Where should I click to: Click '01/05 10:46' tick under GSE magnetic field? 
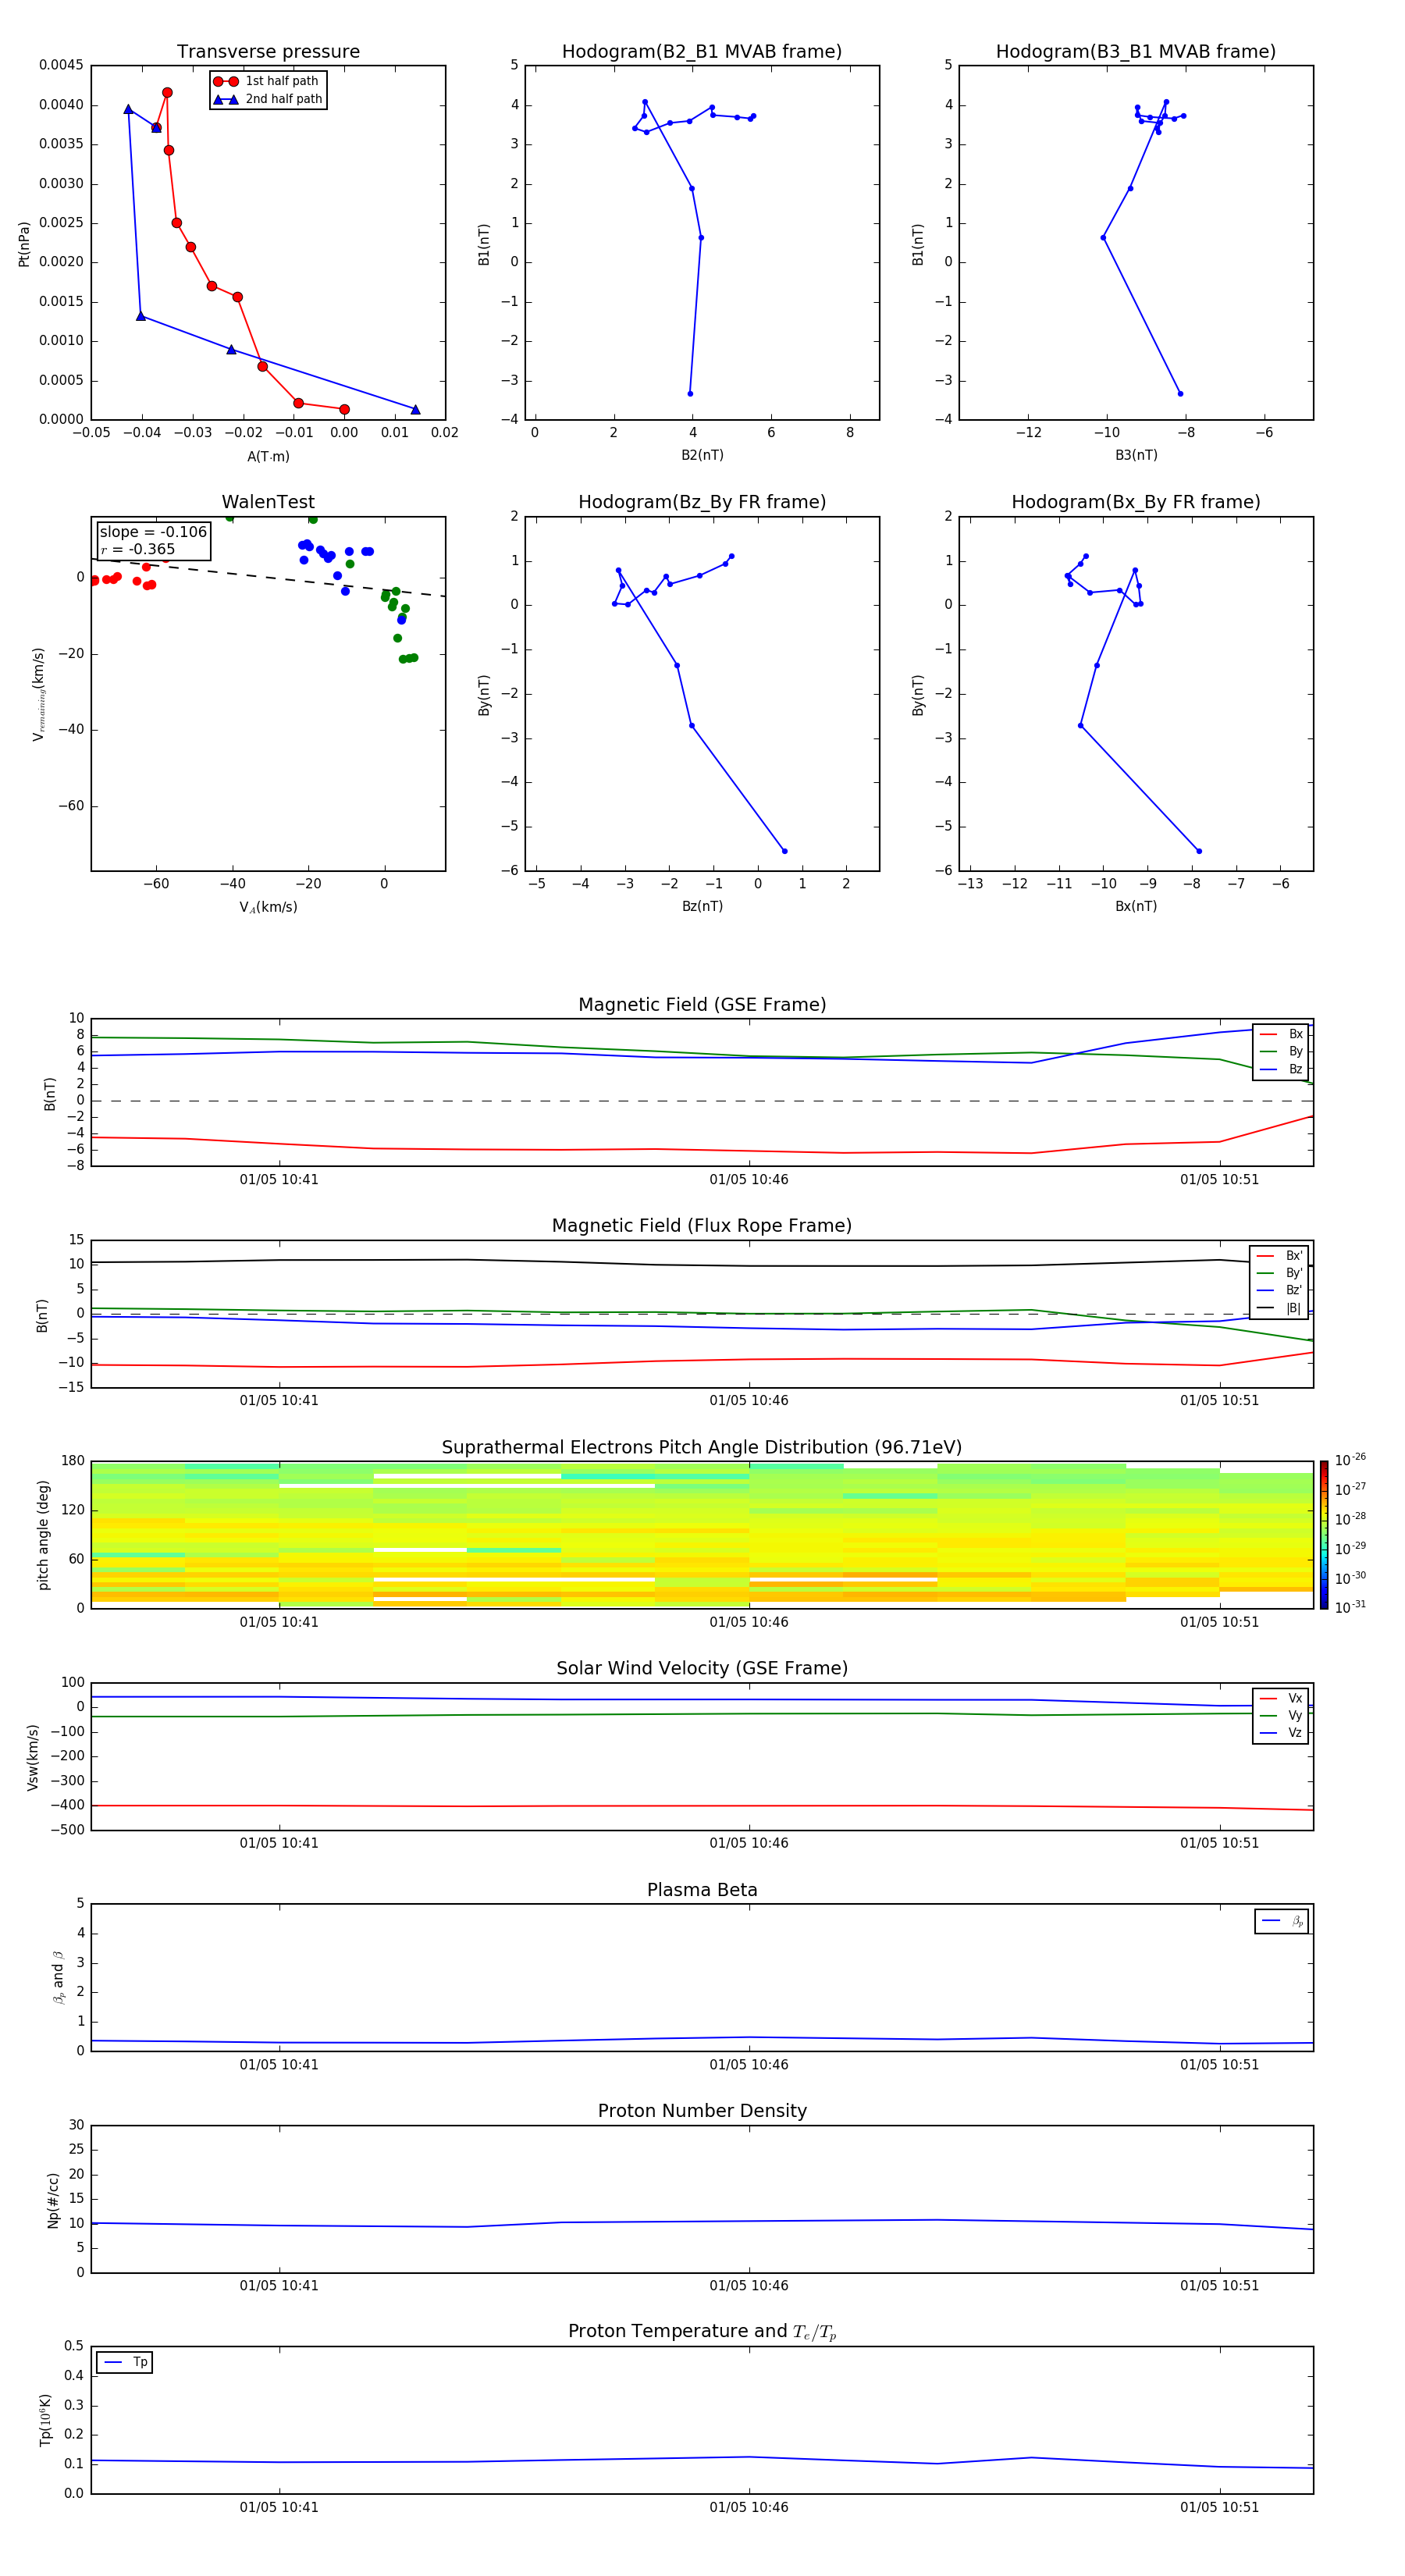[x=749, y=1180]
